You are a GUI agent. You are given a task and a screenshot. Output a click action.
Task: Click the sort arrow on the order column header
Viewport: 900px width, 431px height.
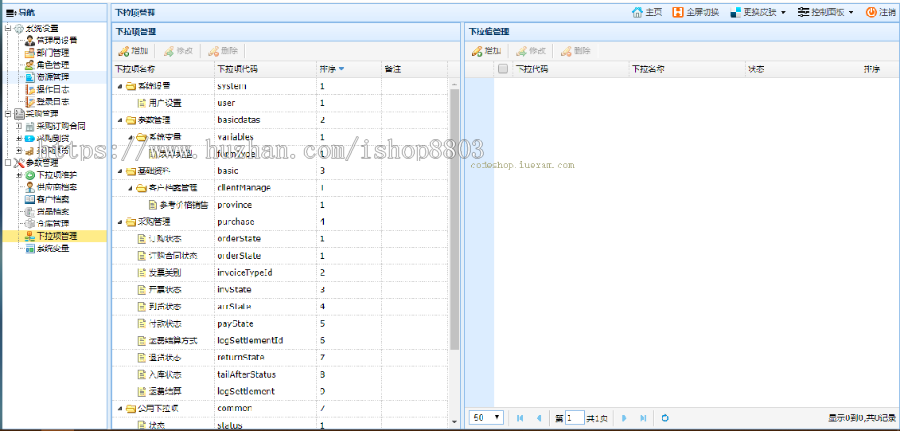coord(342,69)
